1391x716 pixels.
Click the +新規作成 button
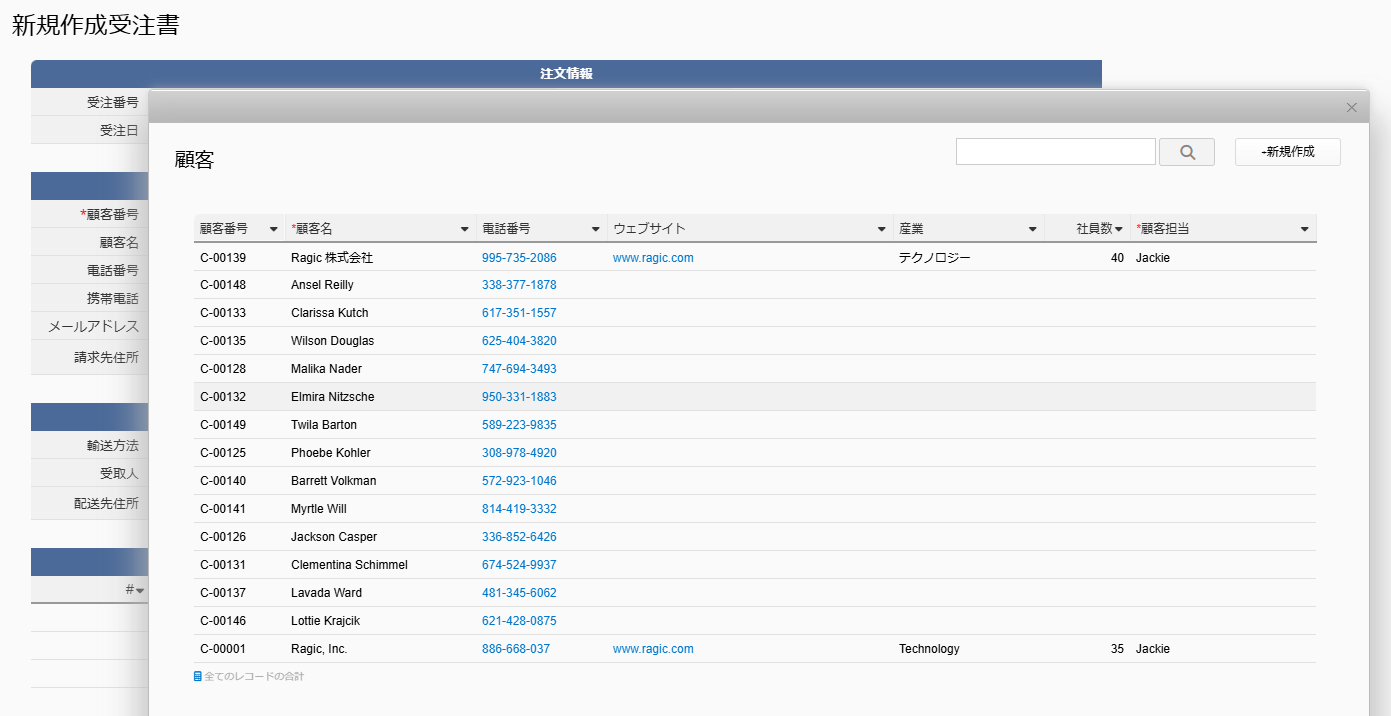point(1287,152)
